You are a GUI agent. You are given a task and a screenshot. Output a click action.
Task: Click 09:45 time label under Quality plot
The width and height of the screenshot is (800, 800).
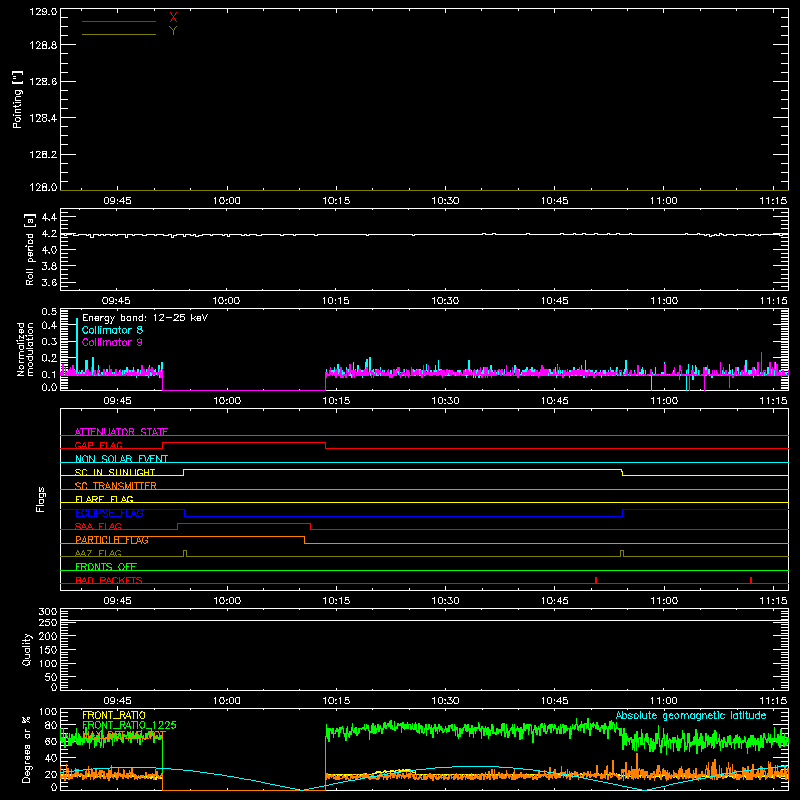117,701
